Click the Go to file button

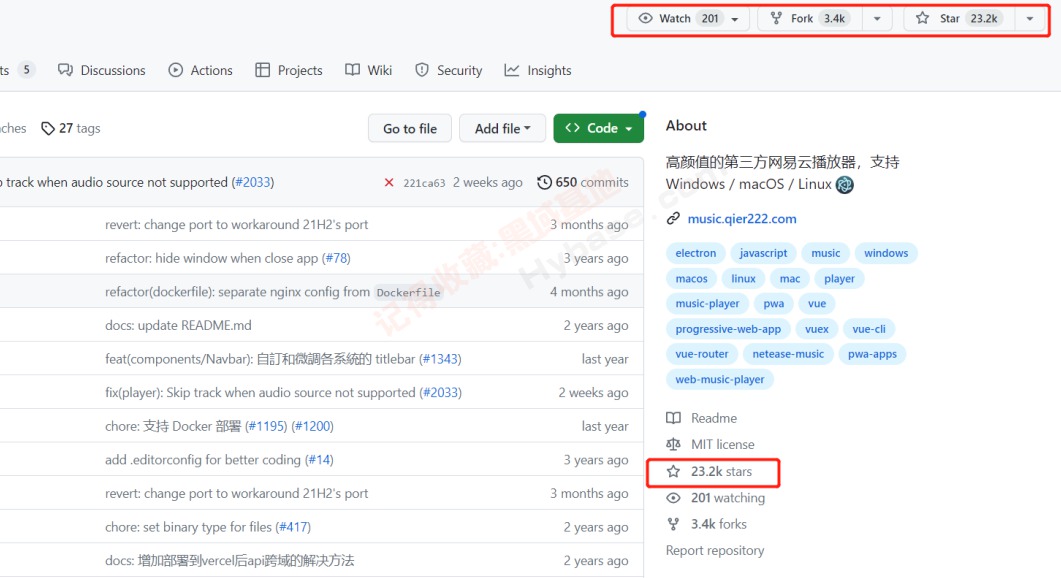[410, 129]
